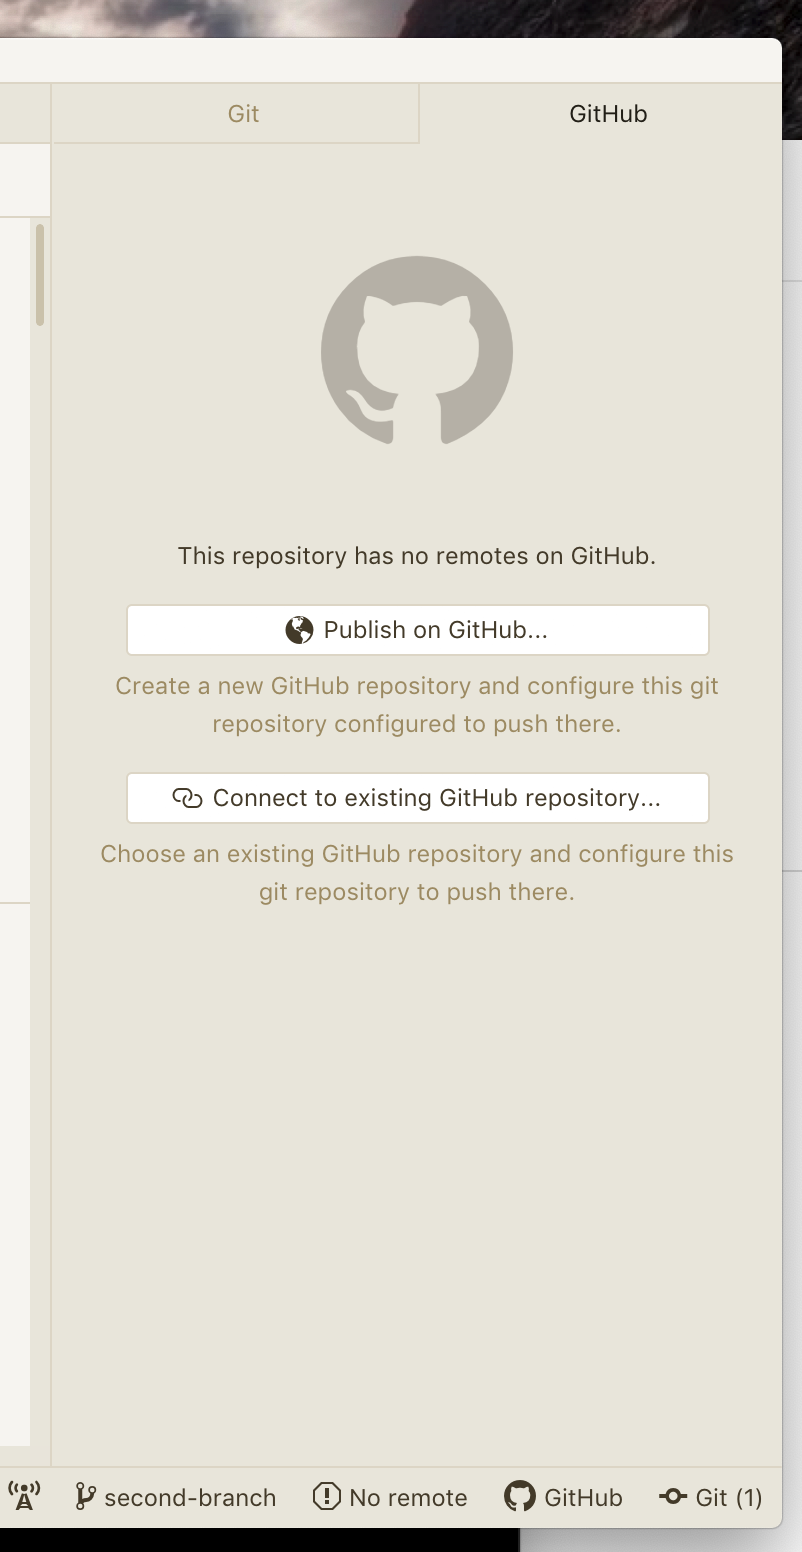
Task: Click the broadcast antenna icon in status bar
Action: pos(23,1497)
